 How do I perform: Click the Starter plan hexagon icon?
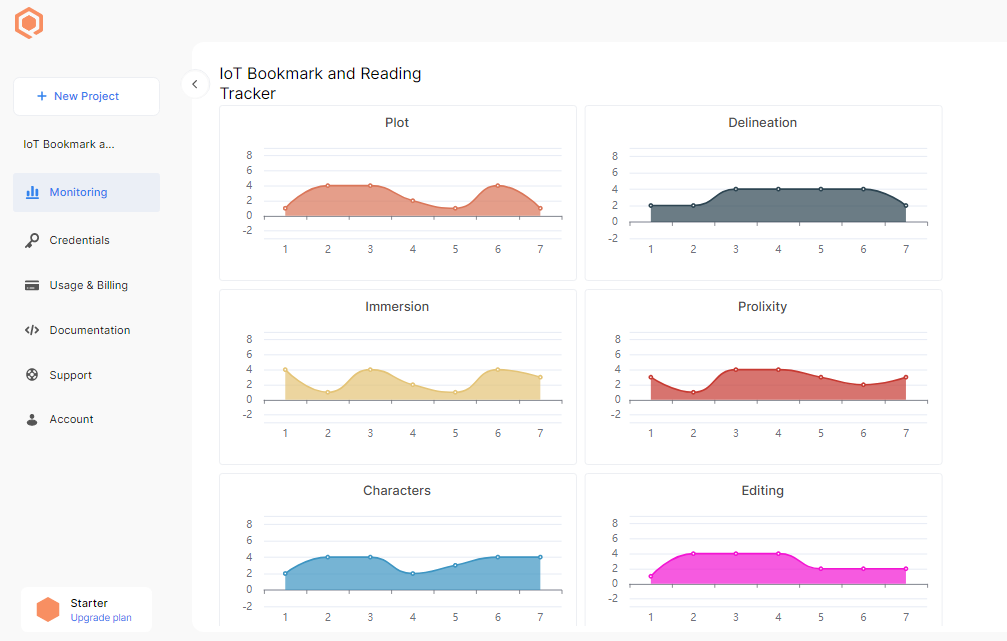pyautogui.click(x=48, y=610)
